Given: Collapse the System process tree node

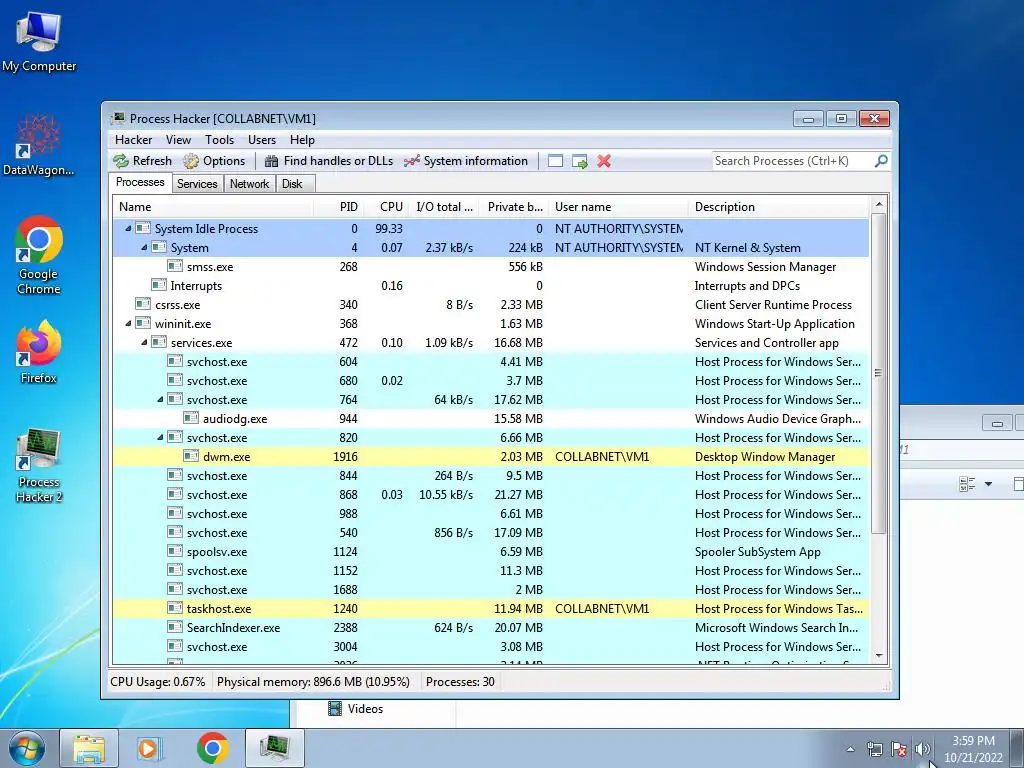Looking at the screenshot, I should [144, 248].
